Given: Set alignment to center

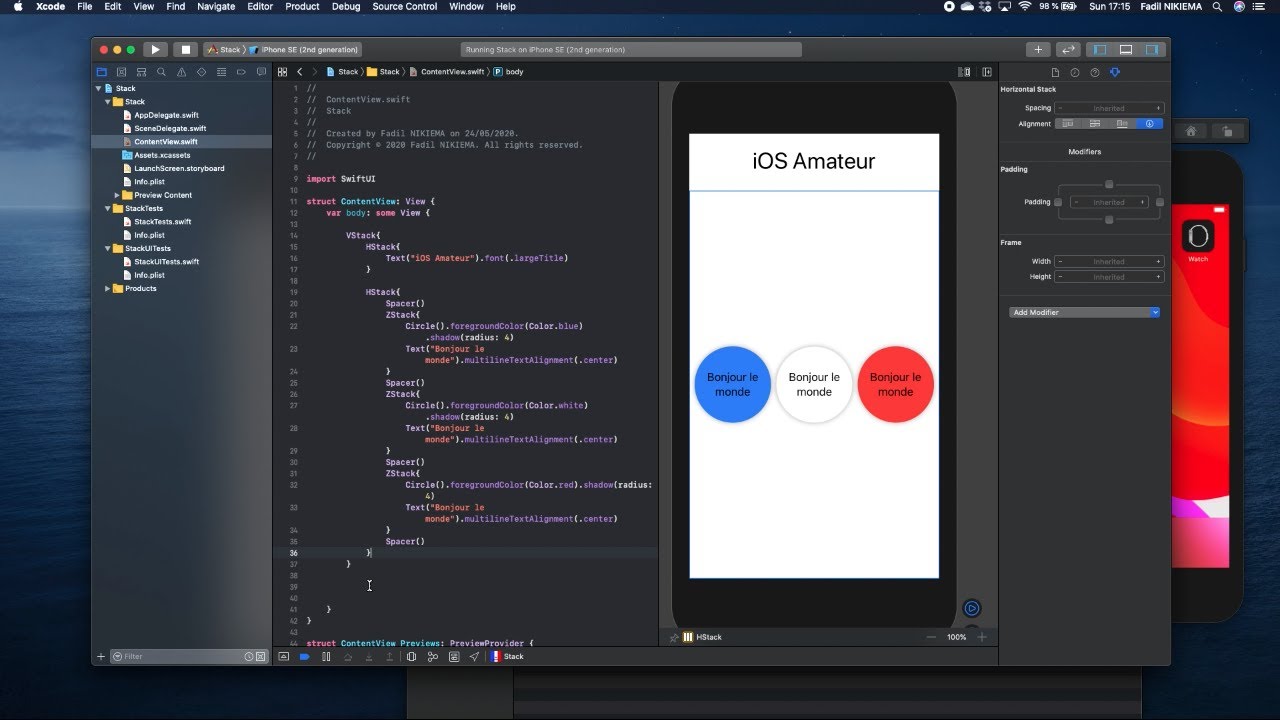Looking at the screenshot, I should [x=1095, y=124].
